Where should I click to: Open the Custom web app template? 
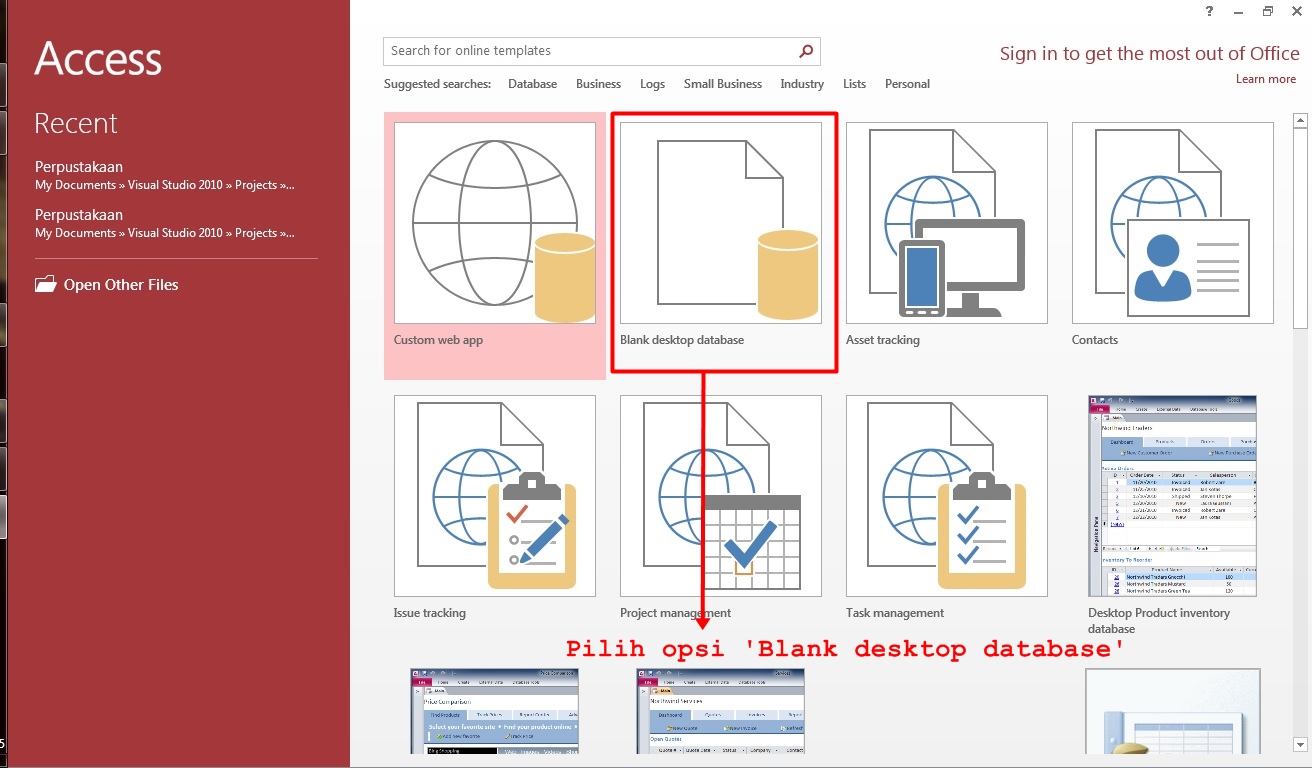[x=494, y=222]
